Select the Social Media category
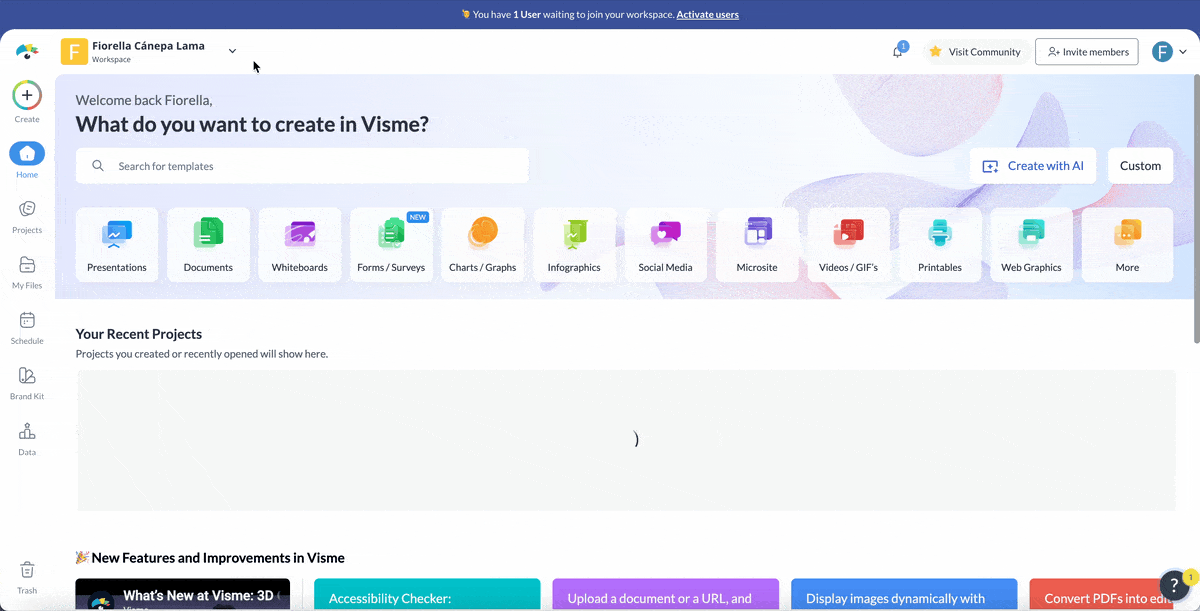This screenshot has height=611, width=1200. coord(666,245)
